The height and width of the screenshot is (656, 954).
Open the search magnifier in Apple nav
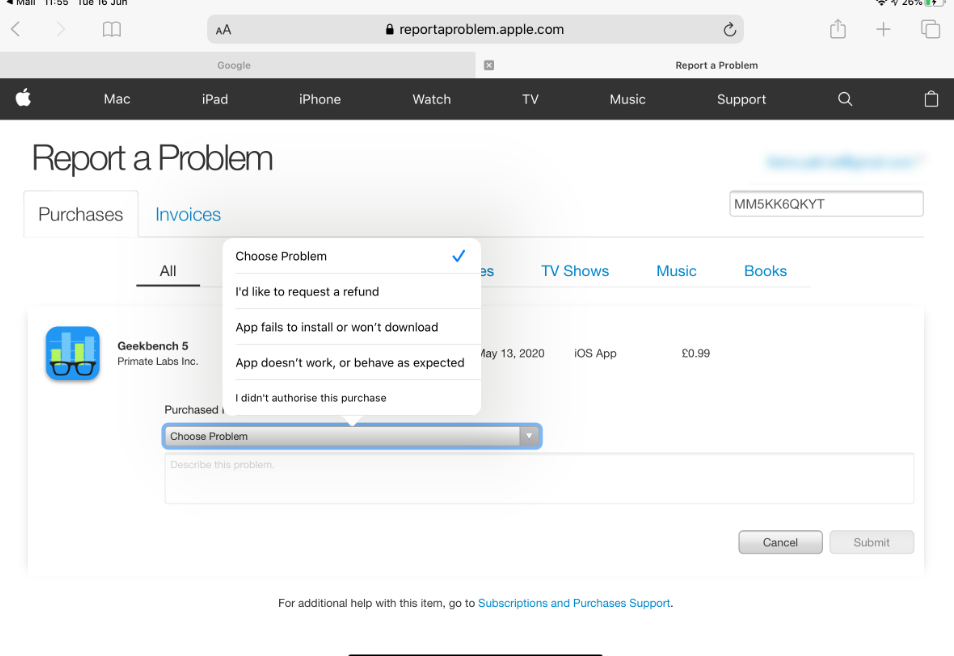click(x=845, y=99)
